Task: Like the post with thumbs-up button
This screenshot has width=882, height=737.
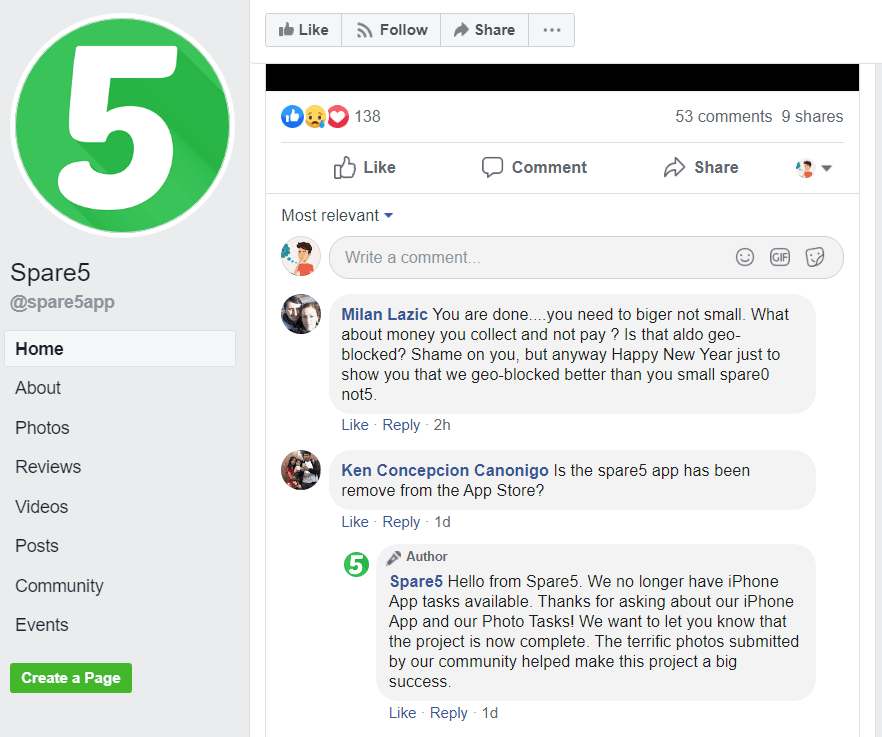Action: 364,168
